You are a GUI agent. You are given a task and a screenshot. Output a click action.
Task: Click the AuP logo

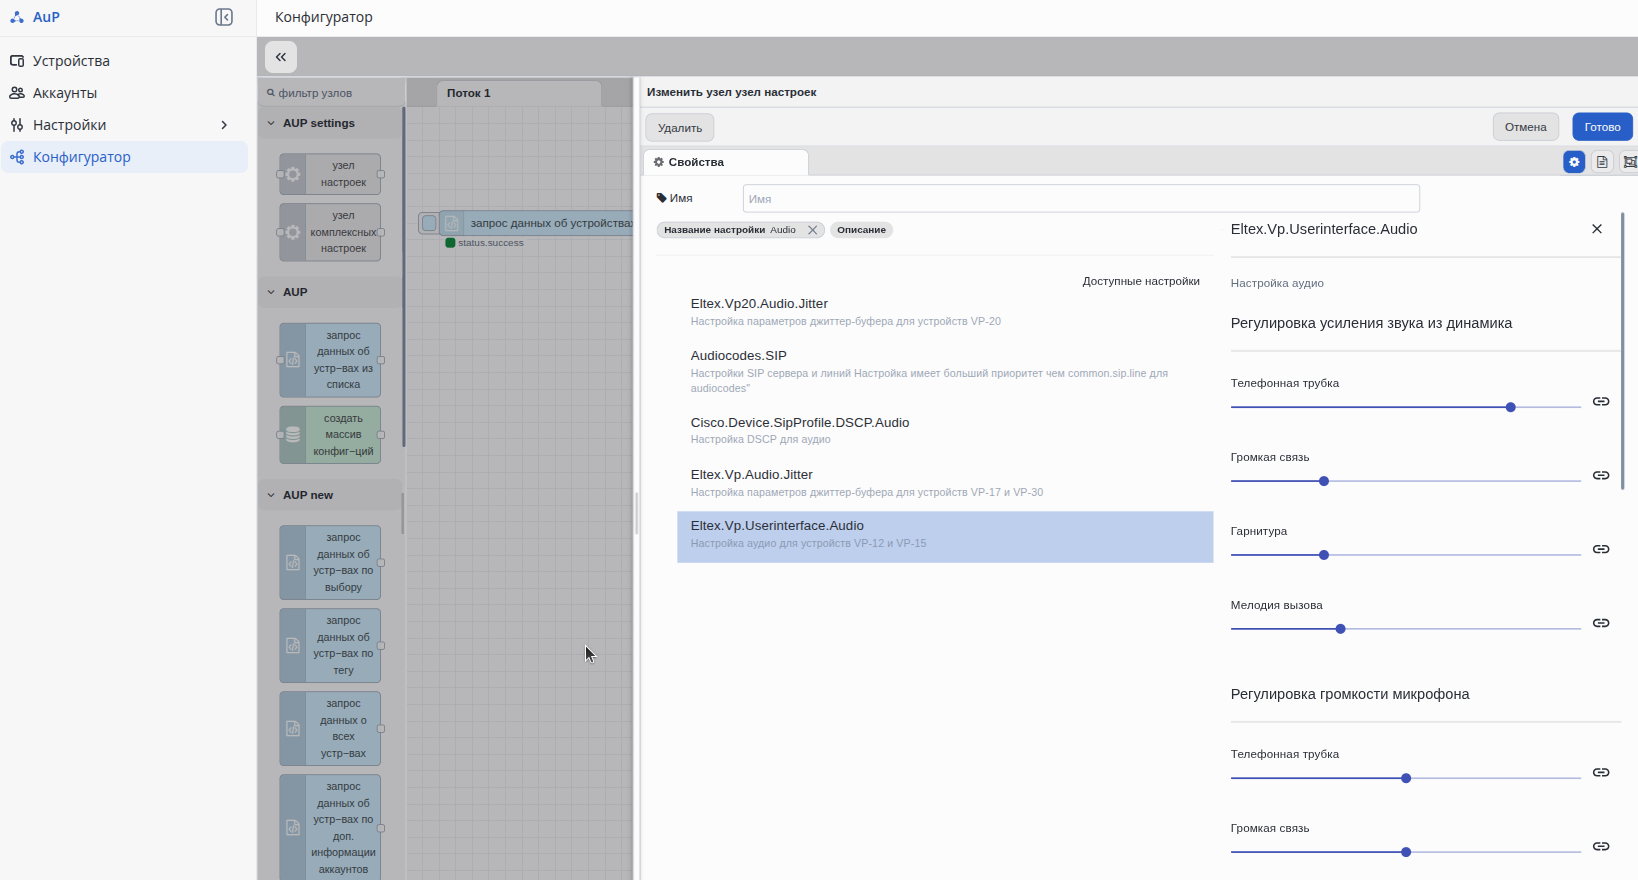coord(35,17)
